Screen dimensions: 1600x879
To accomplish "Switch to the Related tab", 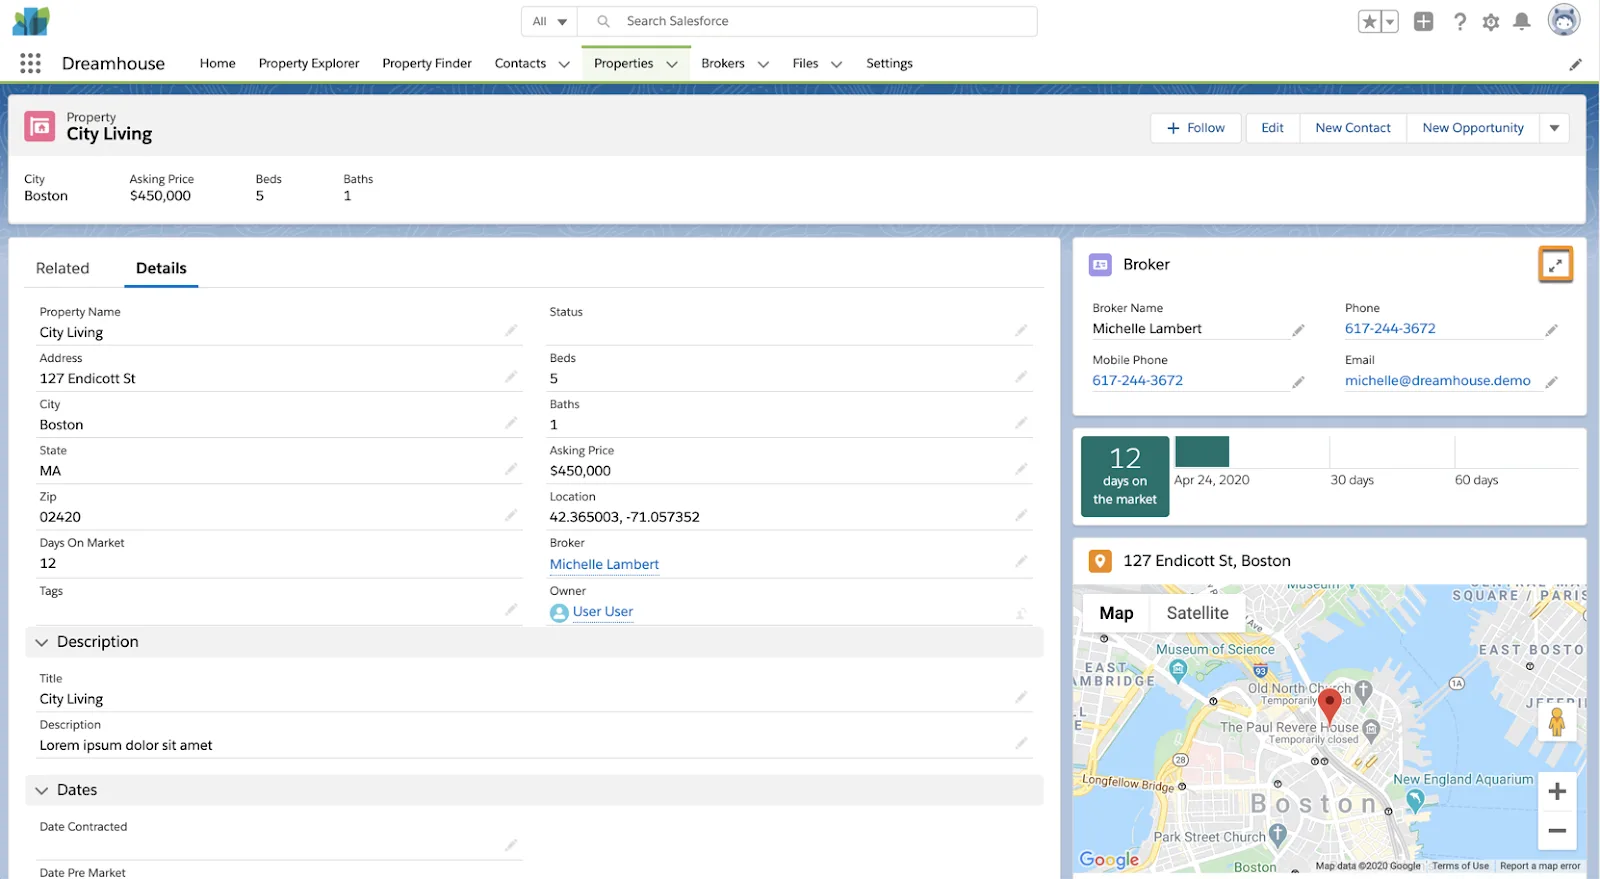I will pyautogui.click(x=63, y=268).
